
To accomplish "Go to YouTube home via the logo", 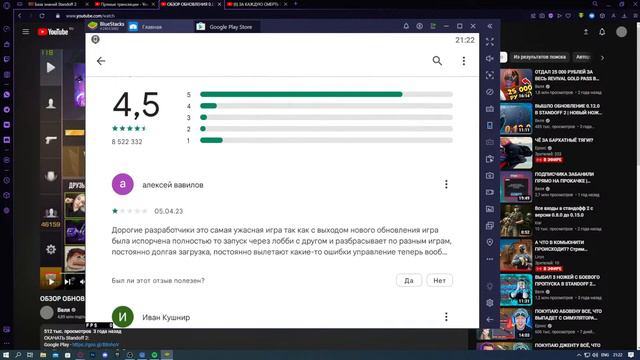I will (53, 31).
